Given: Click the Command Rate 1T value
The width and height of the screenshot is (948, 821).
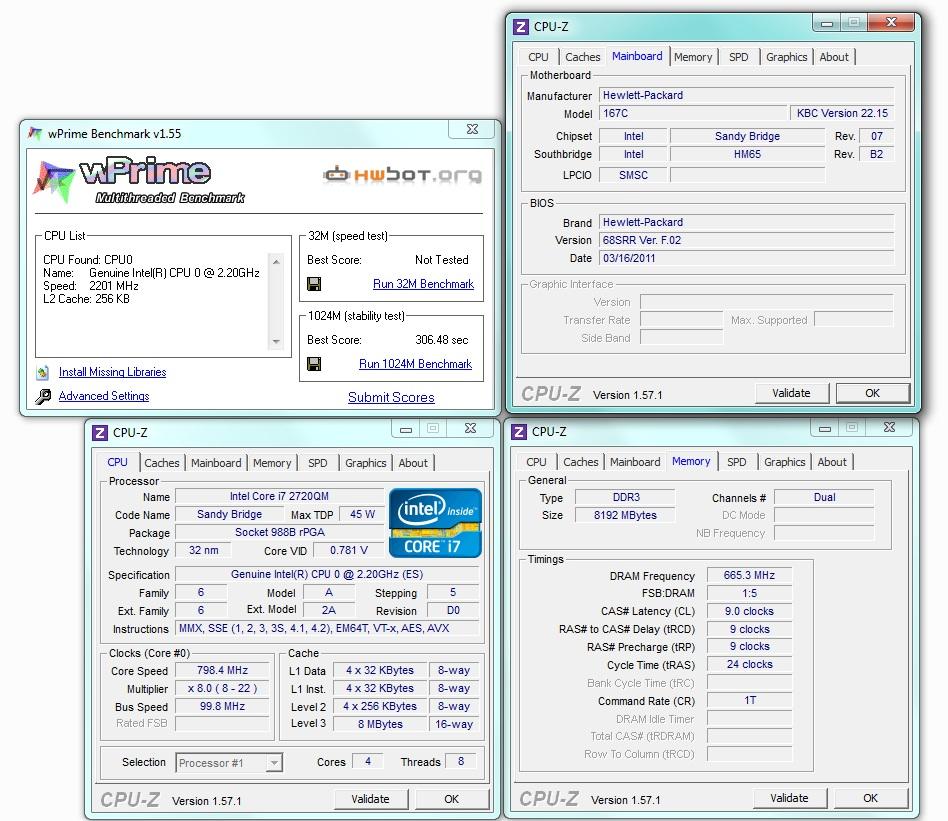Looking at the screenshot, I should coord(749,700).
